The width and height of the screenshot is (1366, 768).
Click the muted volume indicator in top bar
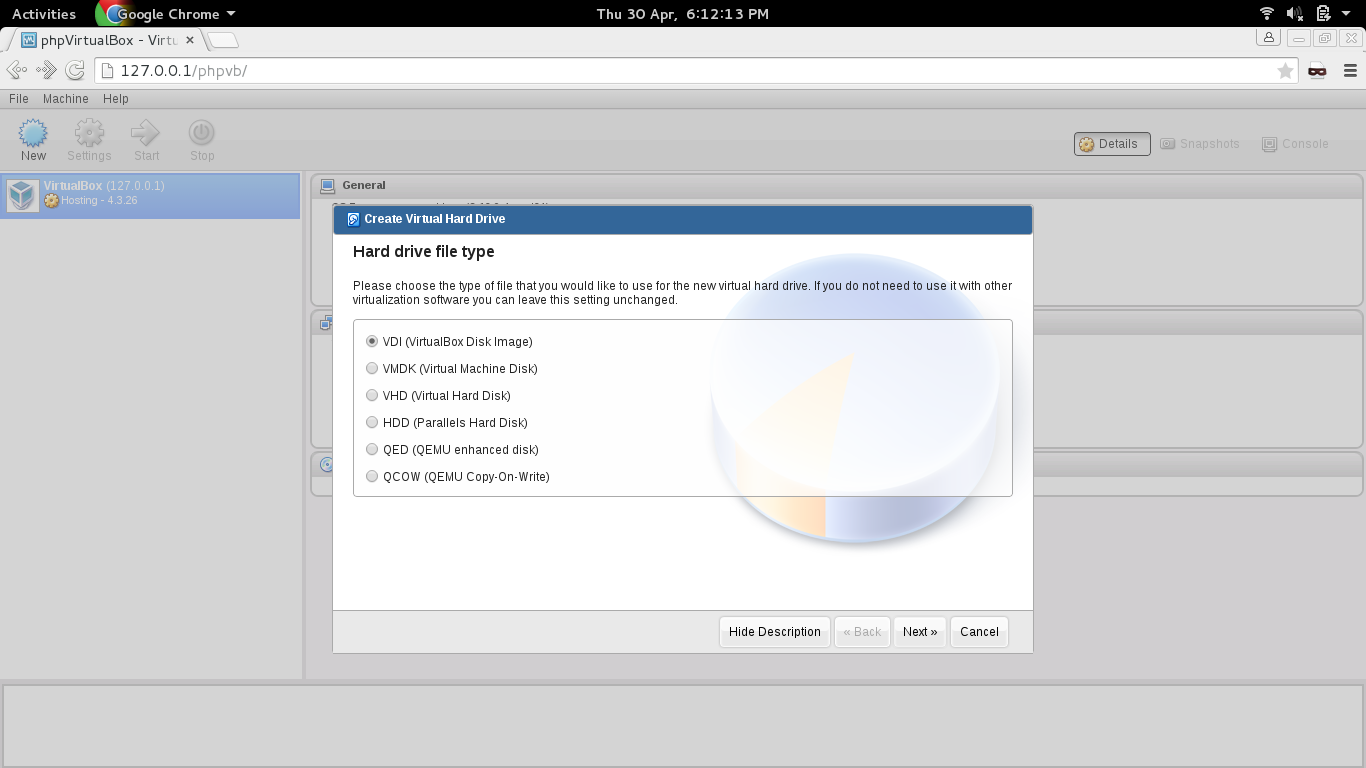pyautogui.click(x=1294, y=13)
